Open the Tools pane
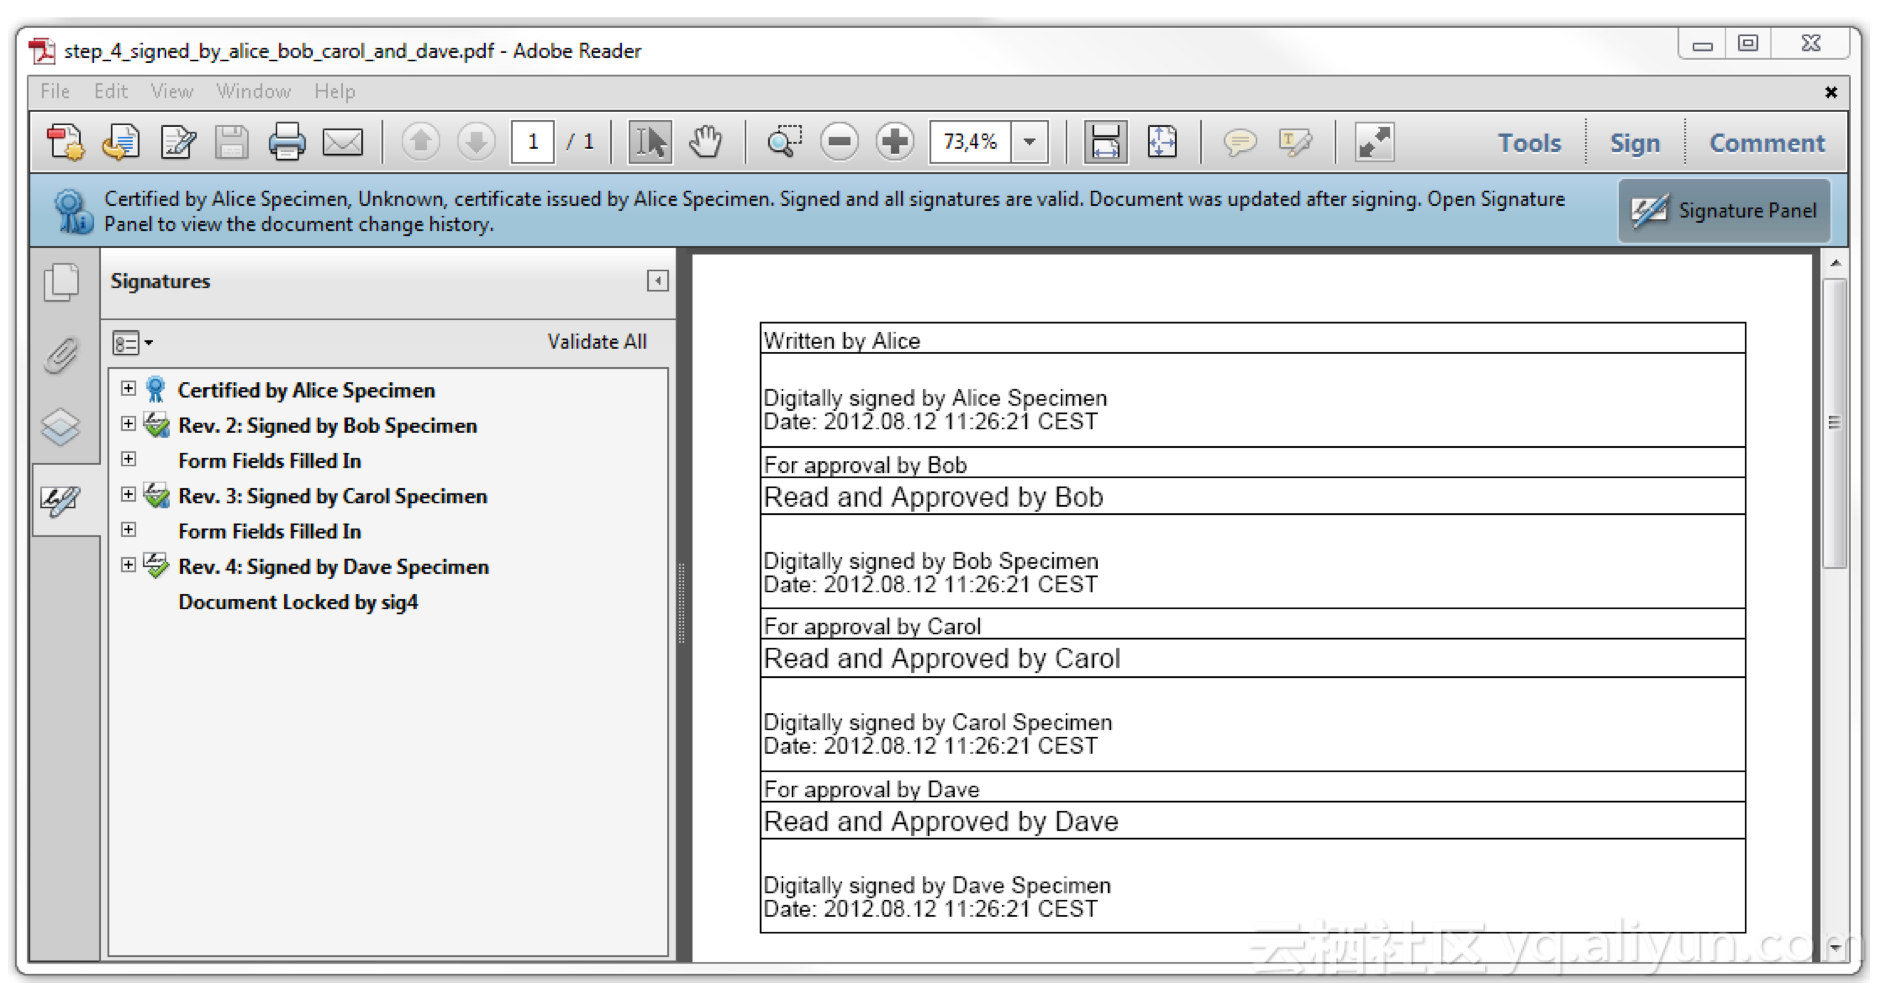1880x988 pixels. click(1529, 143)
